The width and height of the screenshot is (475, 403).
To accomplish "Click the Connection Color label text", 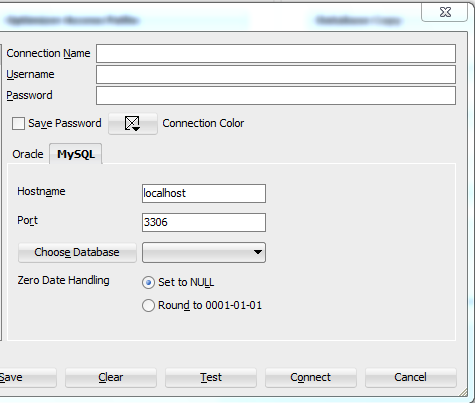I will 203,123.
